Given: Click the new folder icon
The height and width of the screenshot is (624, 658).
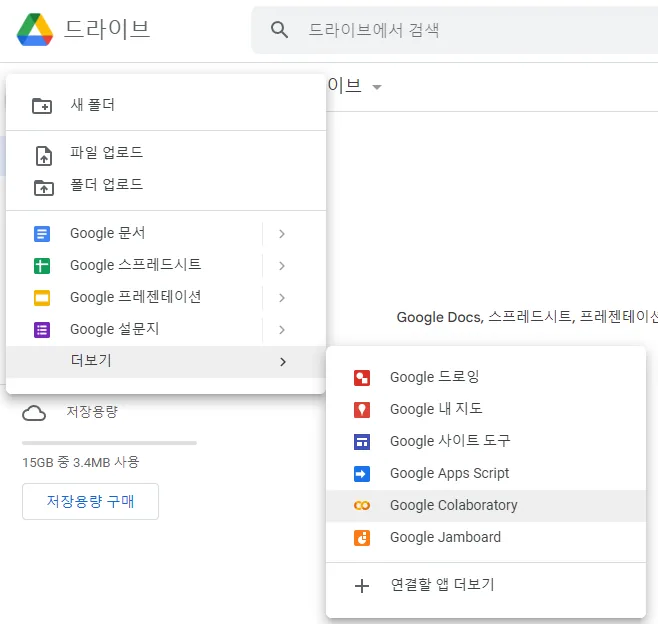Looking at the screenshot, I should 42,105.
